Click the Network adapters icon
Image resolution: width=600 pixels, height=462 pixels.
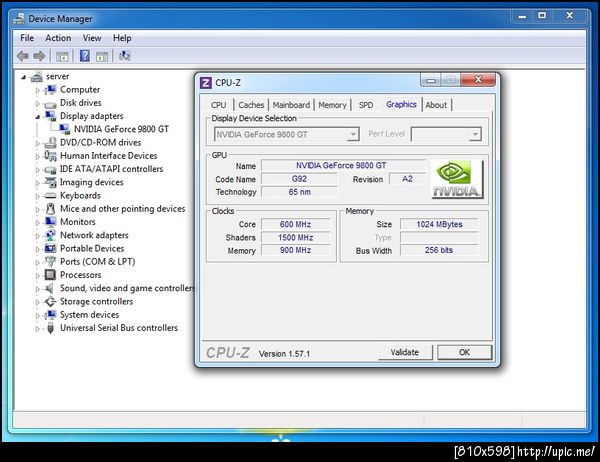point(50,235)
